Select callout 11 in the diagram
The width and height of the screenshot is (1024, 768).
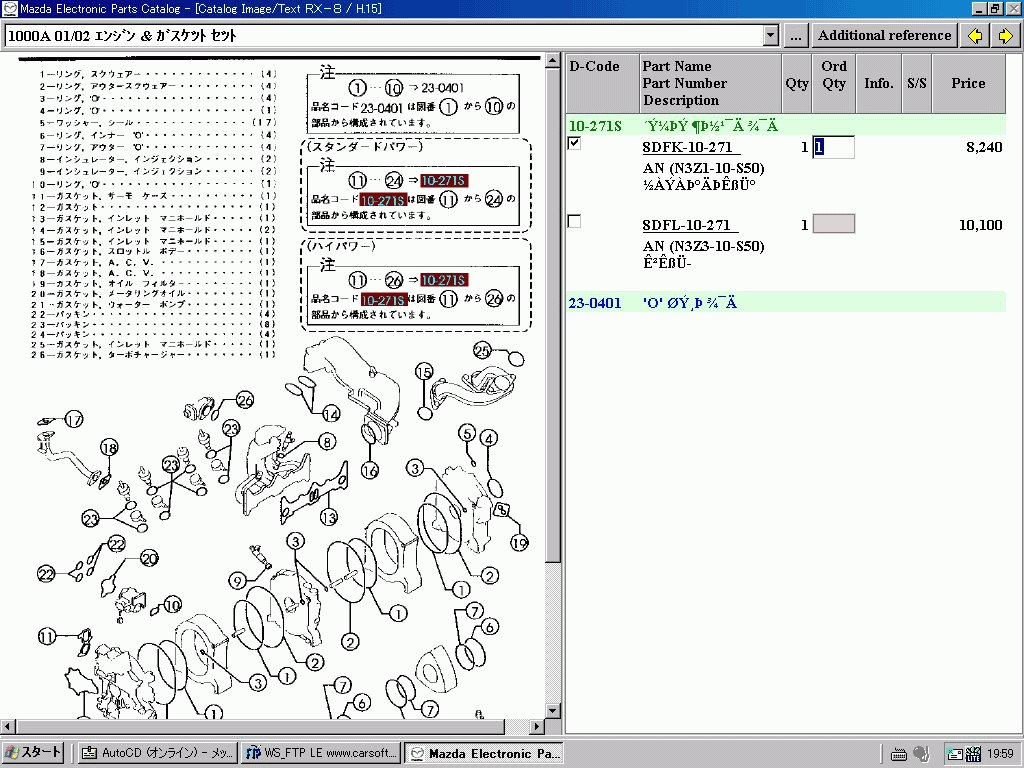coord(46,636)
